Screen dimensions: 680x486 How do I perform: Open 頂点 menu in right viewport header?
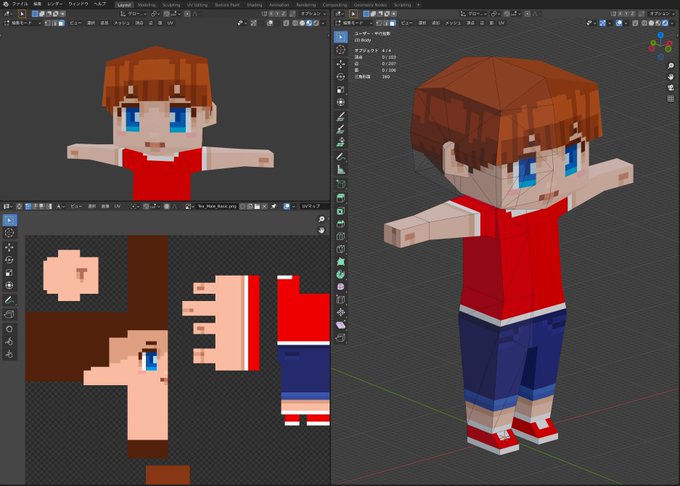[470, 23]
